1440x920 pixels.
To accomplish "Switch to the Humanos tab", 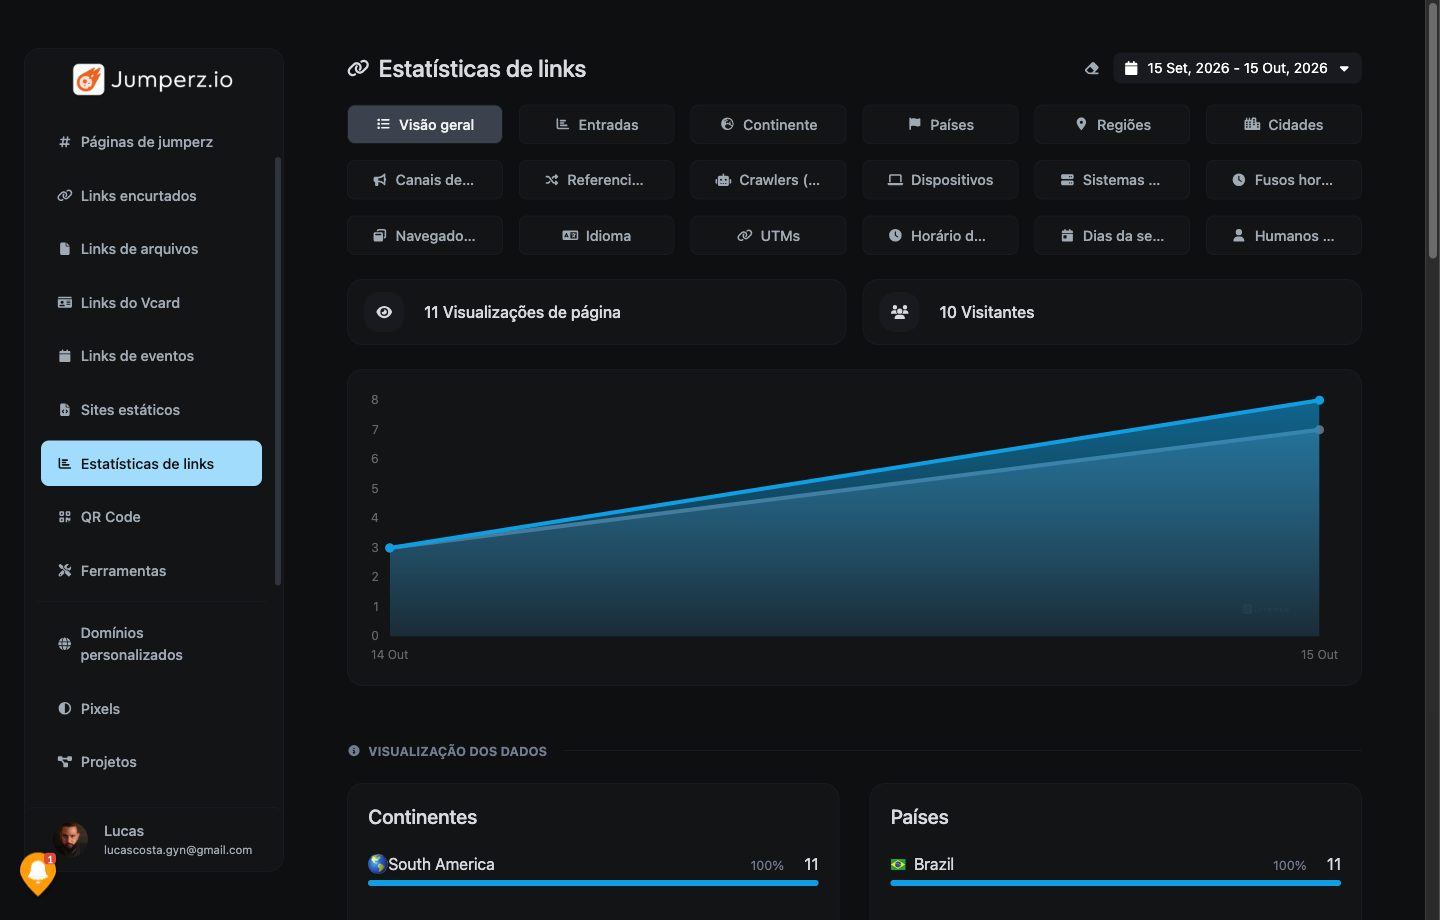I will 1284,236.
